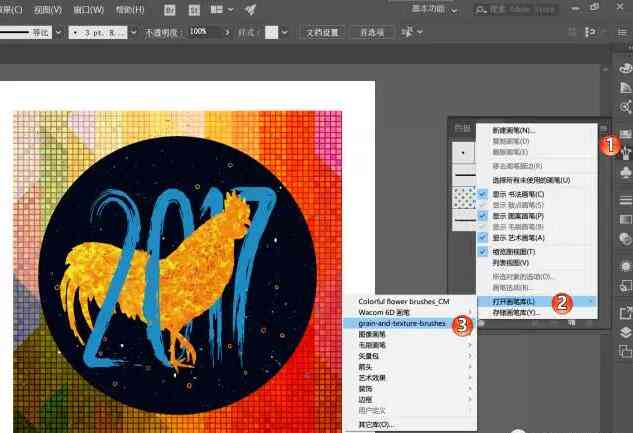Screen dimensions: 633x433
Task: Click the Brushes panel flyout menu icon
Action: [604, 128]
